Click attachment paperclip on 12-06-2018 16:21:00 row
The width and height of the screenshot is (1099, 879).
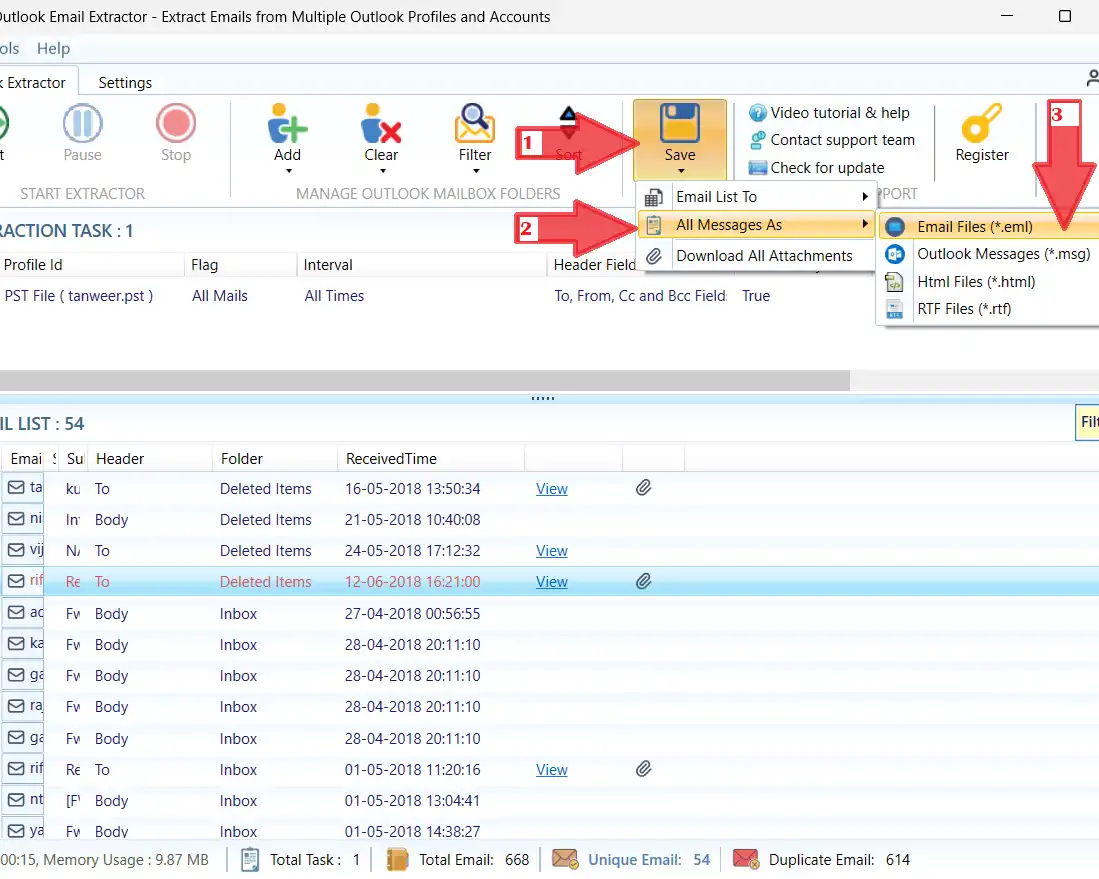[x=643, y=581]
